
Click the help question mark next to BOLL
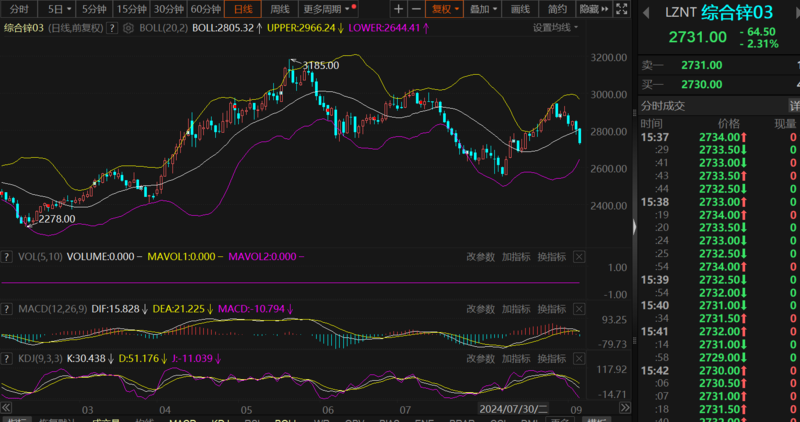click(x=112, y=28)
